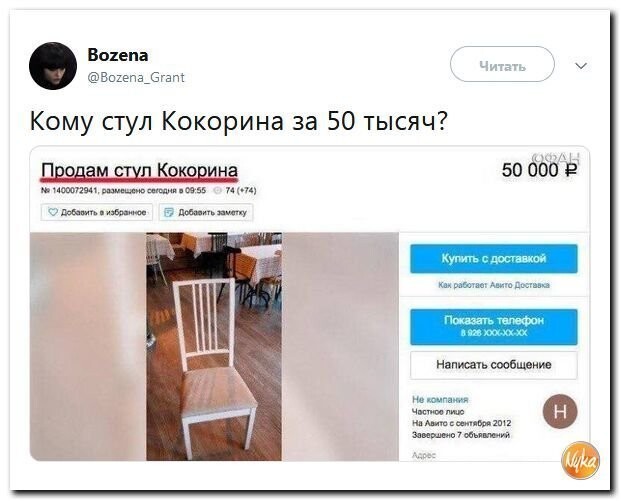
Task: Click the Показать телефон button
Action: click(494, 327)
